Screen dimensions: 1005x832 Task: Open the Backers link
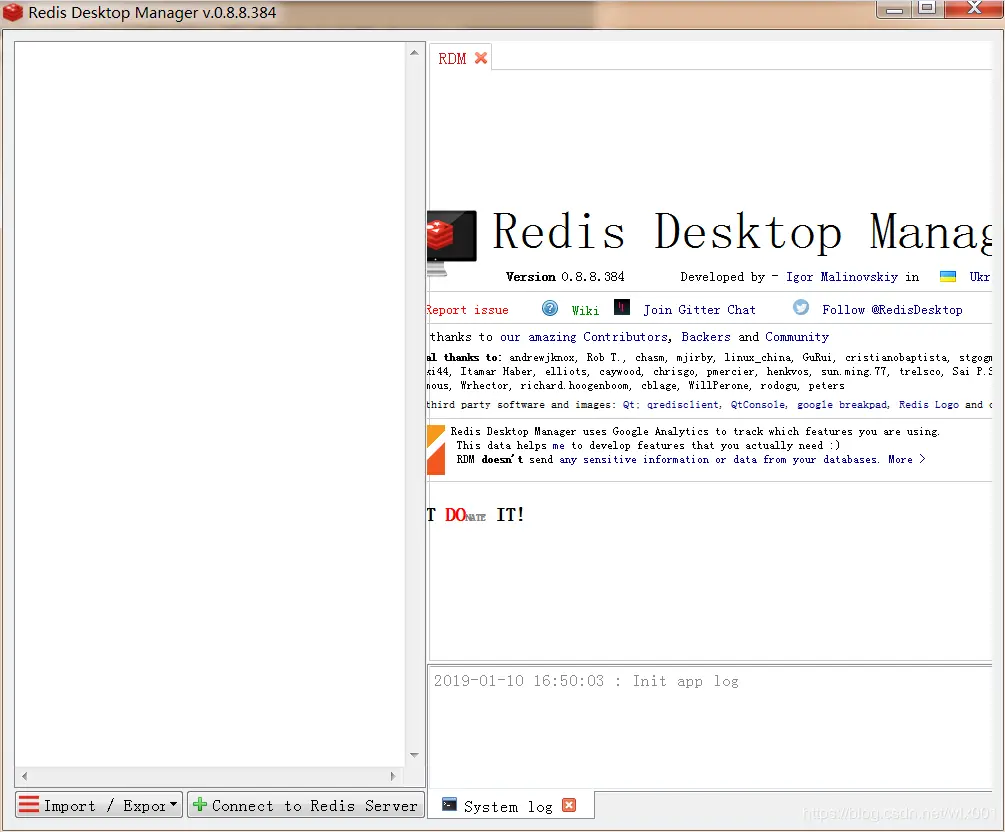(x=706, y=337)
